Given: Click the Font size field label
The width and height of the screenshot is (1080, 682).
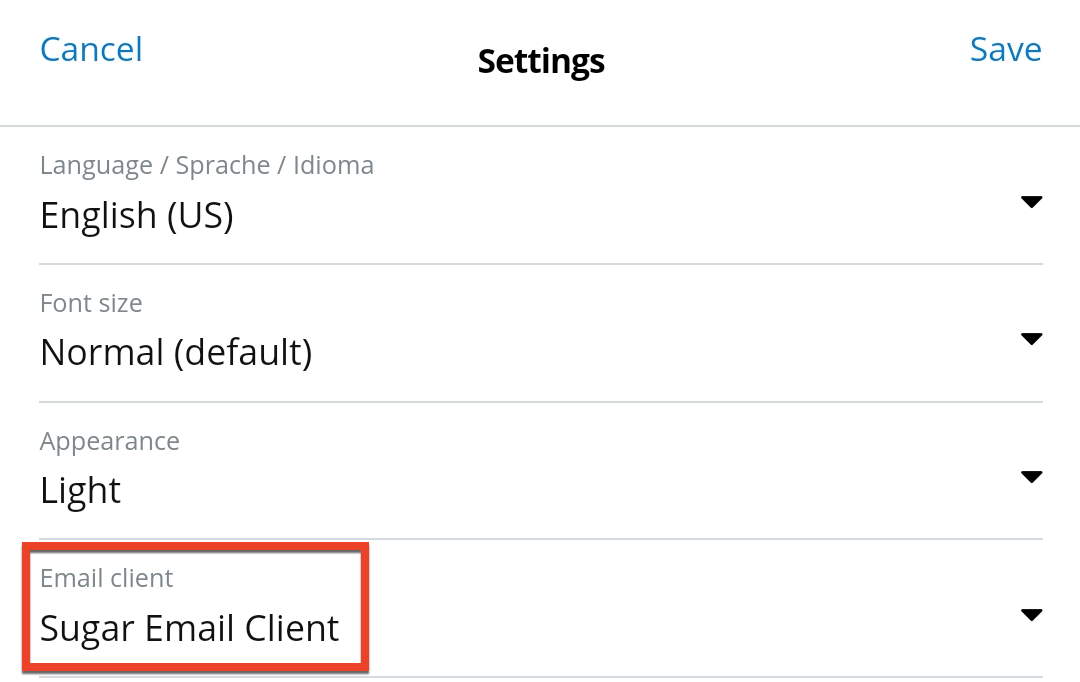Looking at the screenshot, I should click(x=91, y=303).
